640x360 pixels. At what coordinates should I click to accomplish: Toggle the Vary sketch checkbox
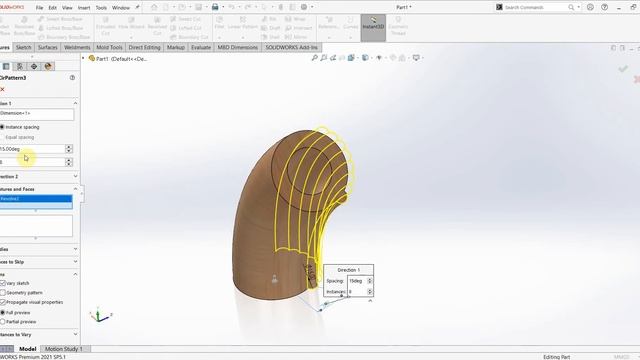pyautogui.click(x=2, y=283)
